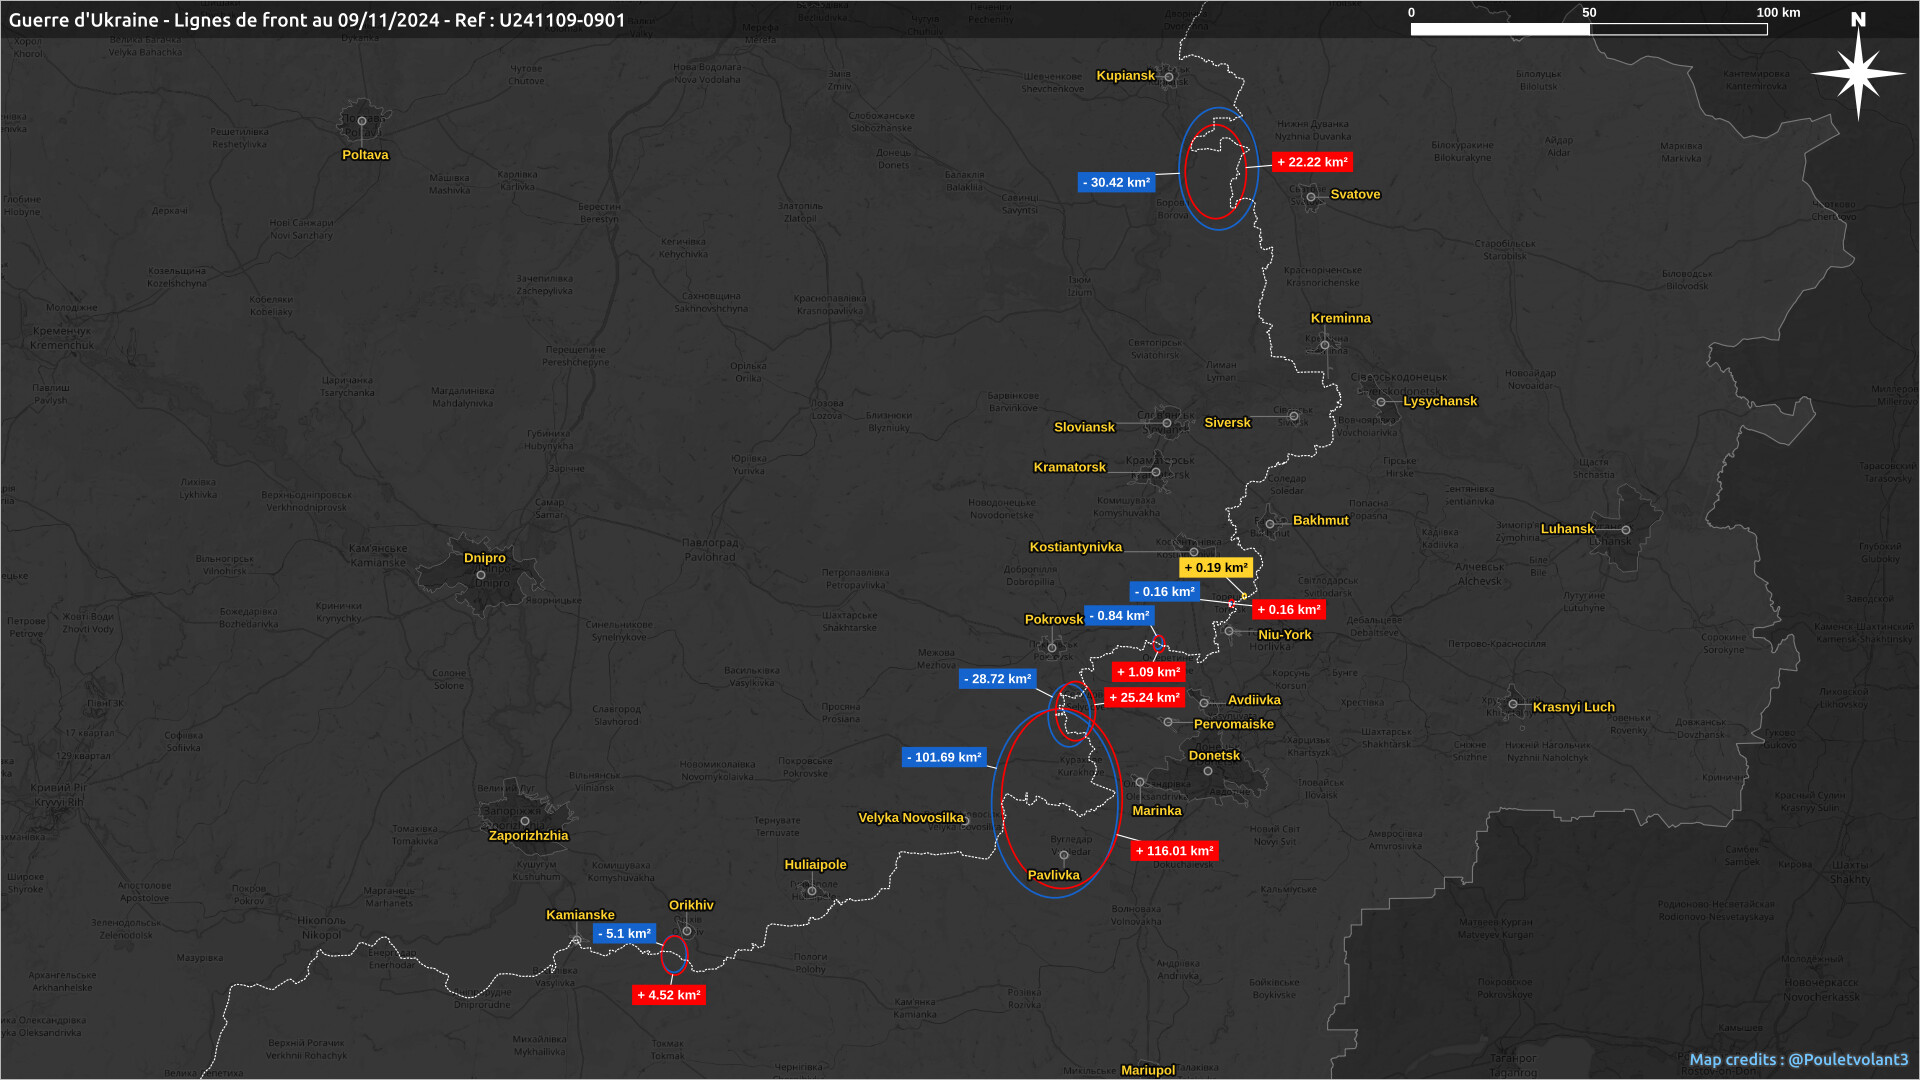Click the Svatove city marker dot
1920x1080 pixels.
click(1311, 197)
